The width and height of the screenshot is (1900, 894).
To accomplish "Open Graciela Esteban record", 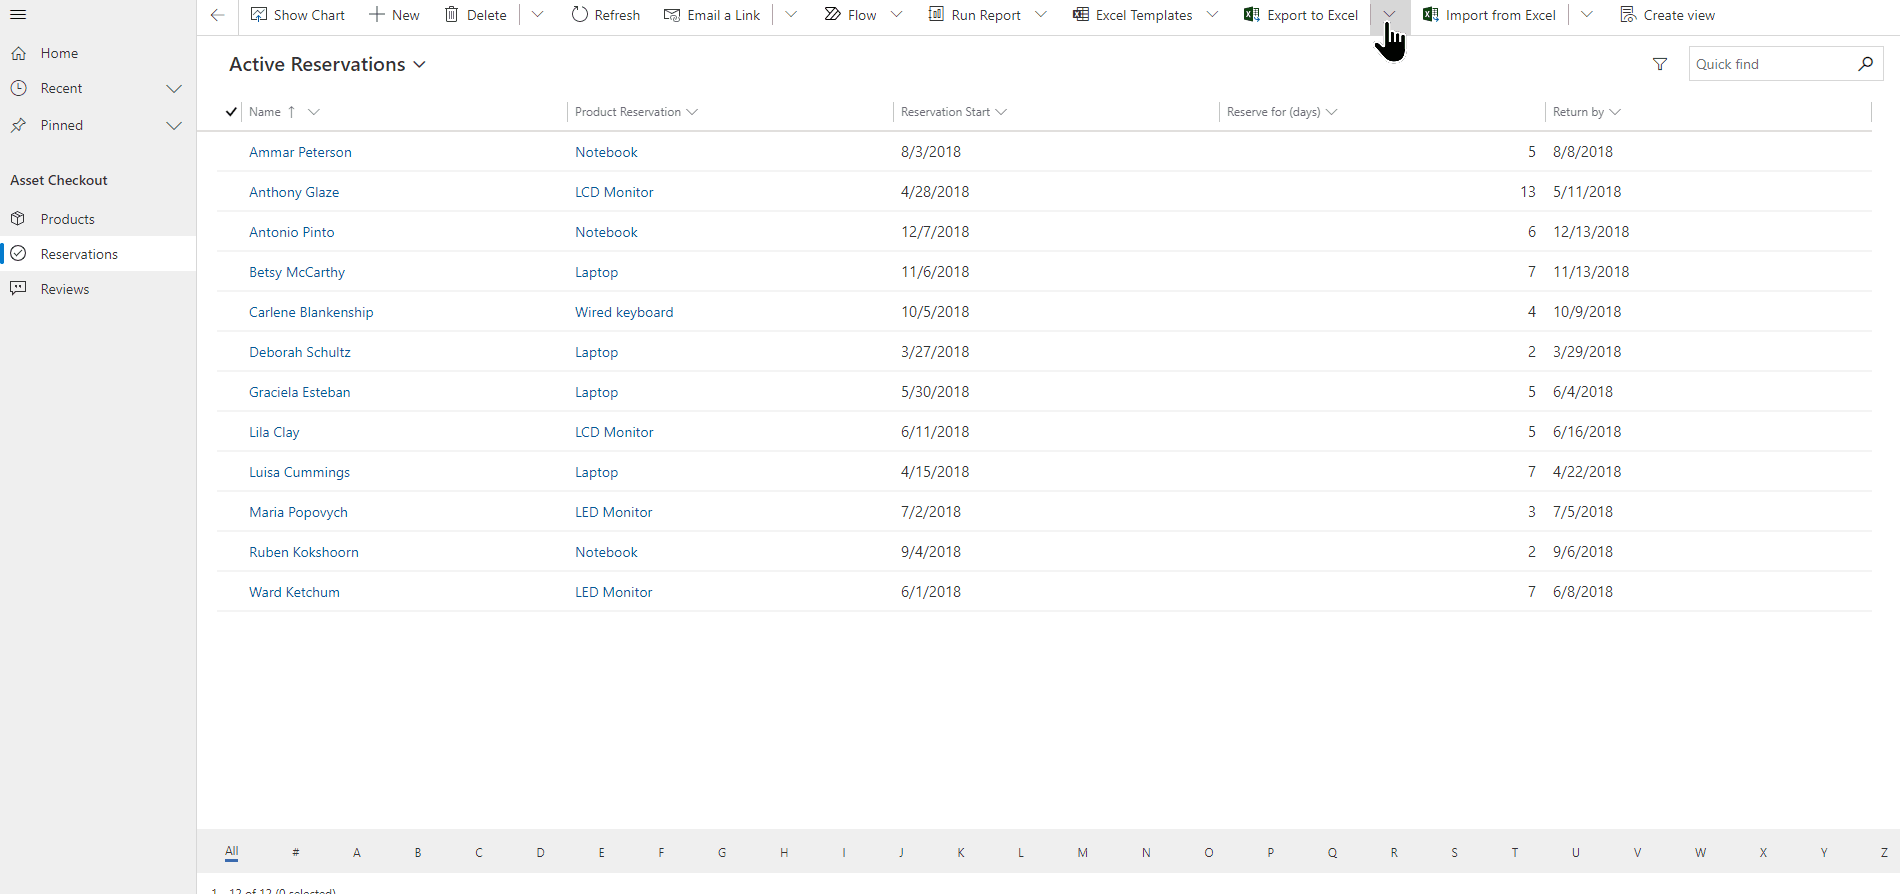I will (x=300, y=392).
